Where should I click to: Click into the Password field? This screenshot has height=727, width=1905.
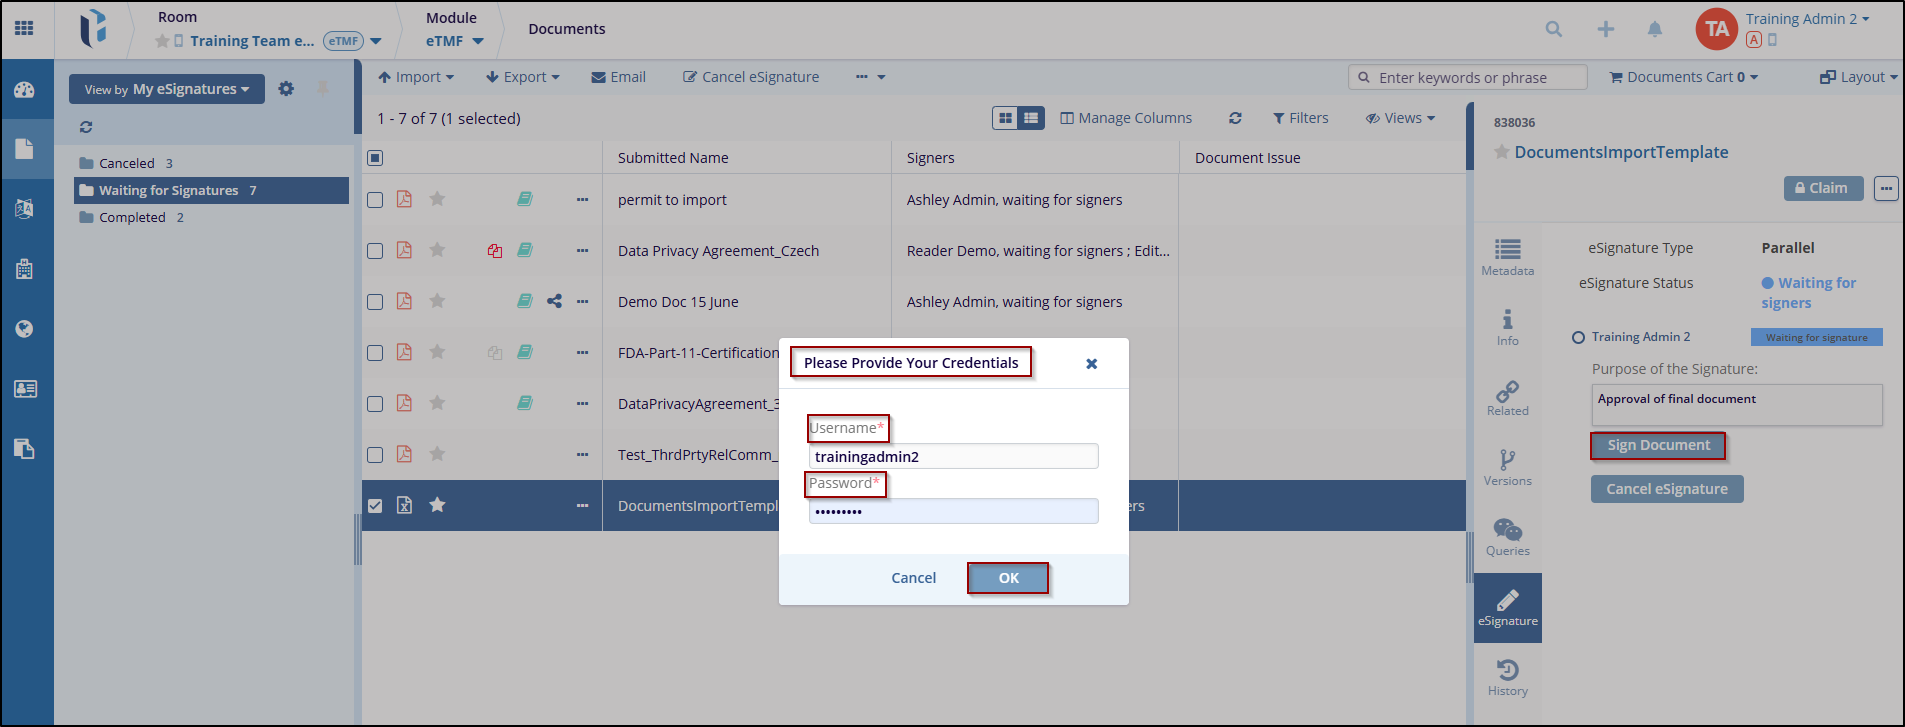point(953,511)
